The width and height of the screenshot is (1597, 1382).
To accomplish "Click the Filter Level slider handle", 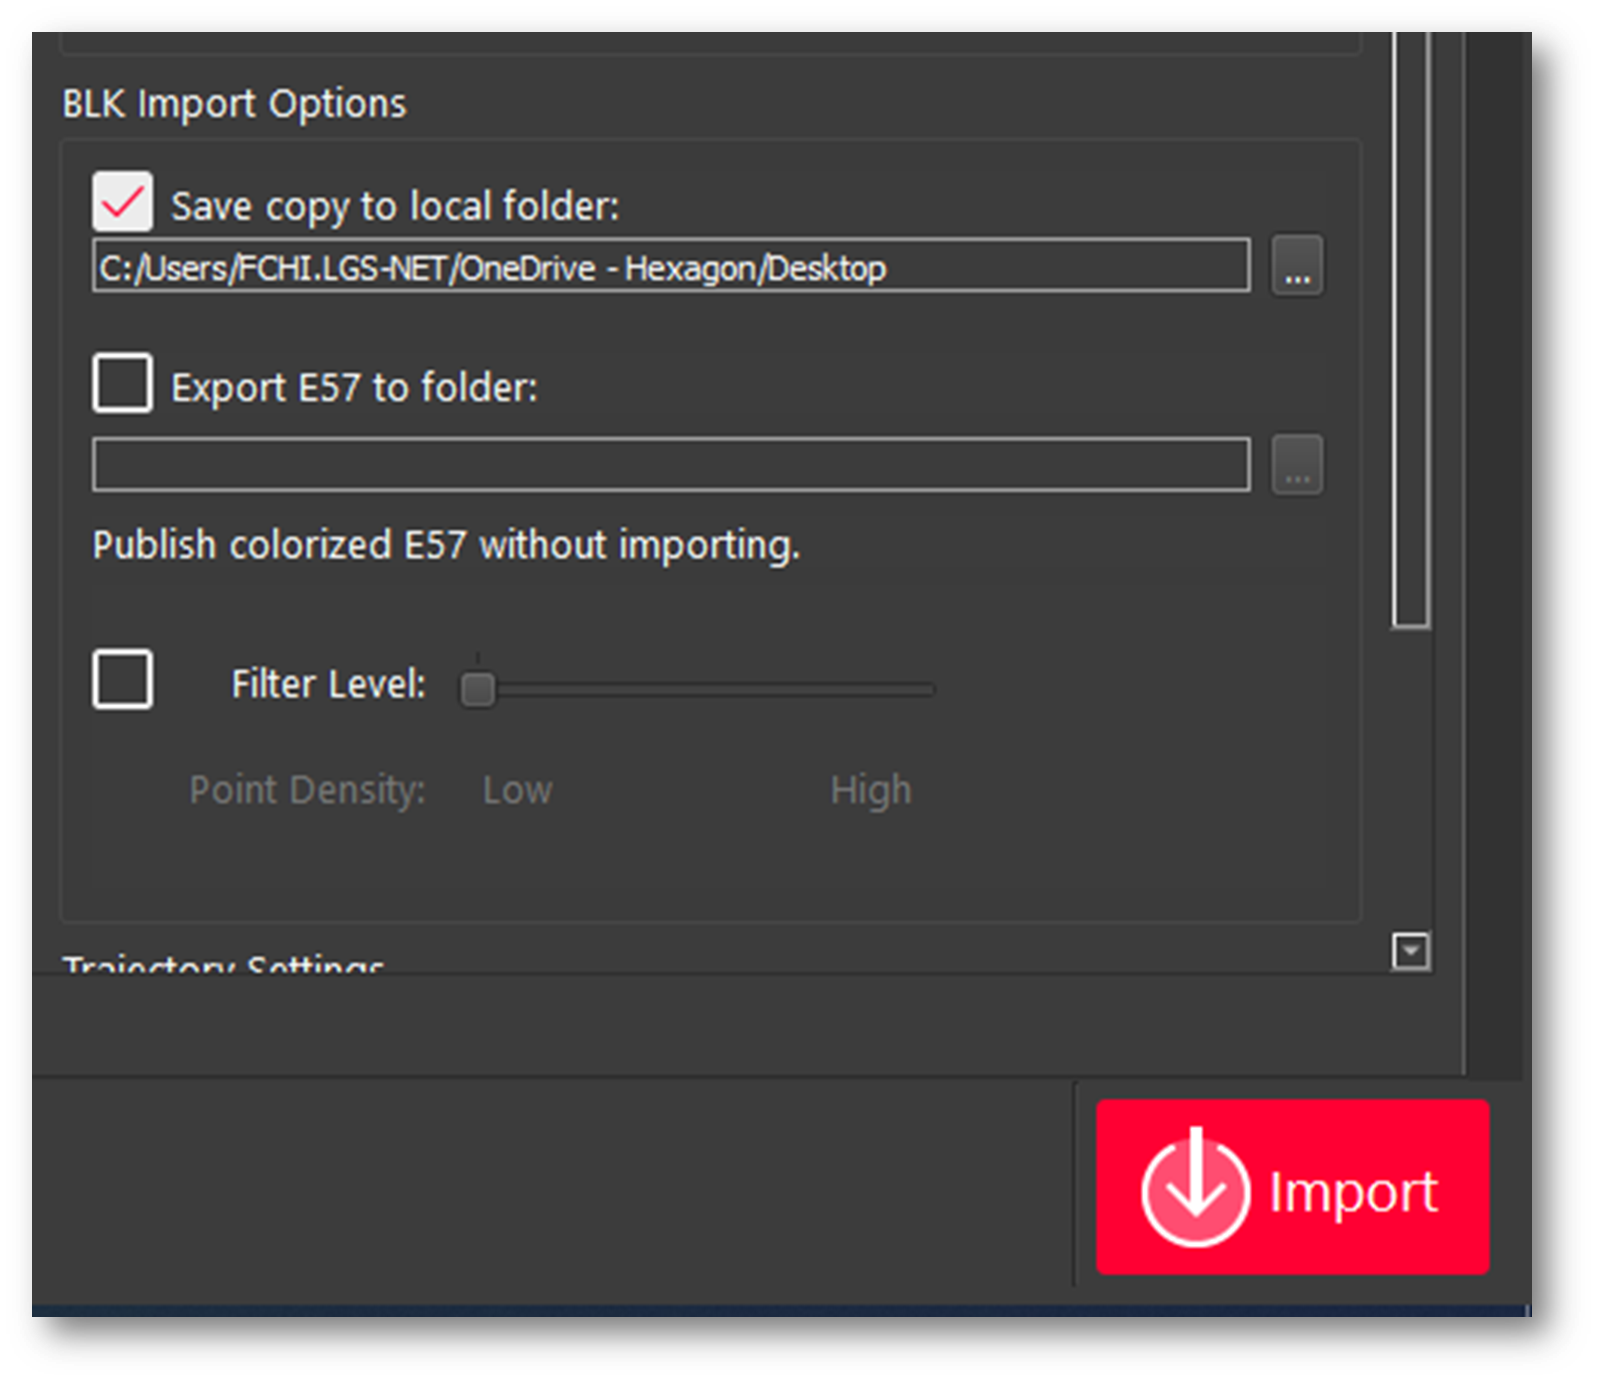I will (x=478, y=689).
